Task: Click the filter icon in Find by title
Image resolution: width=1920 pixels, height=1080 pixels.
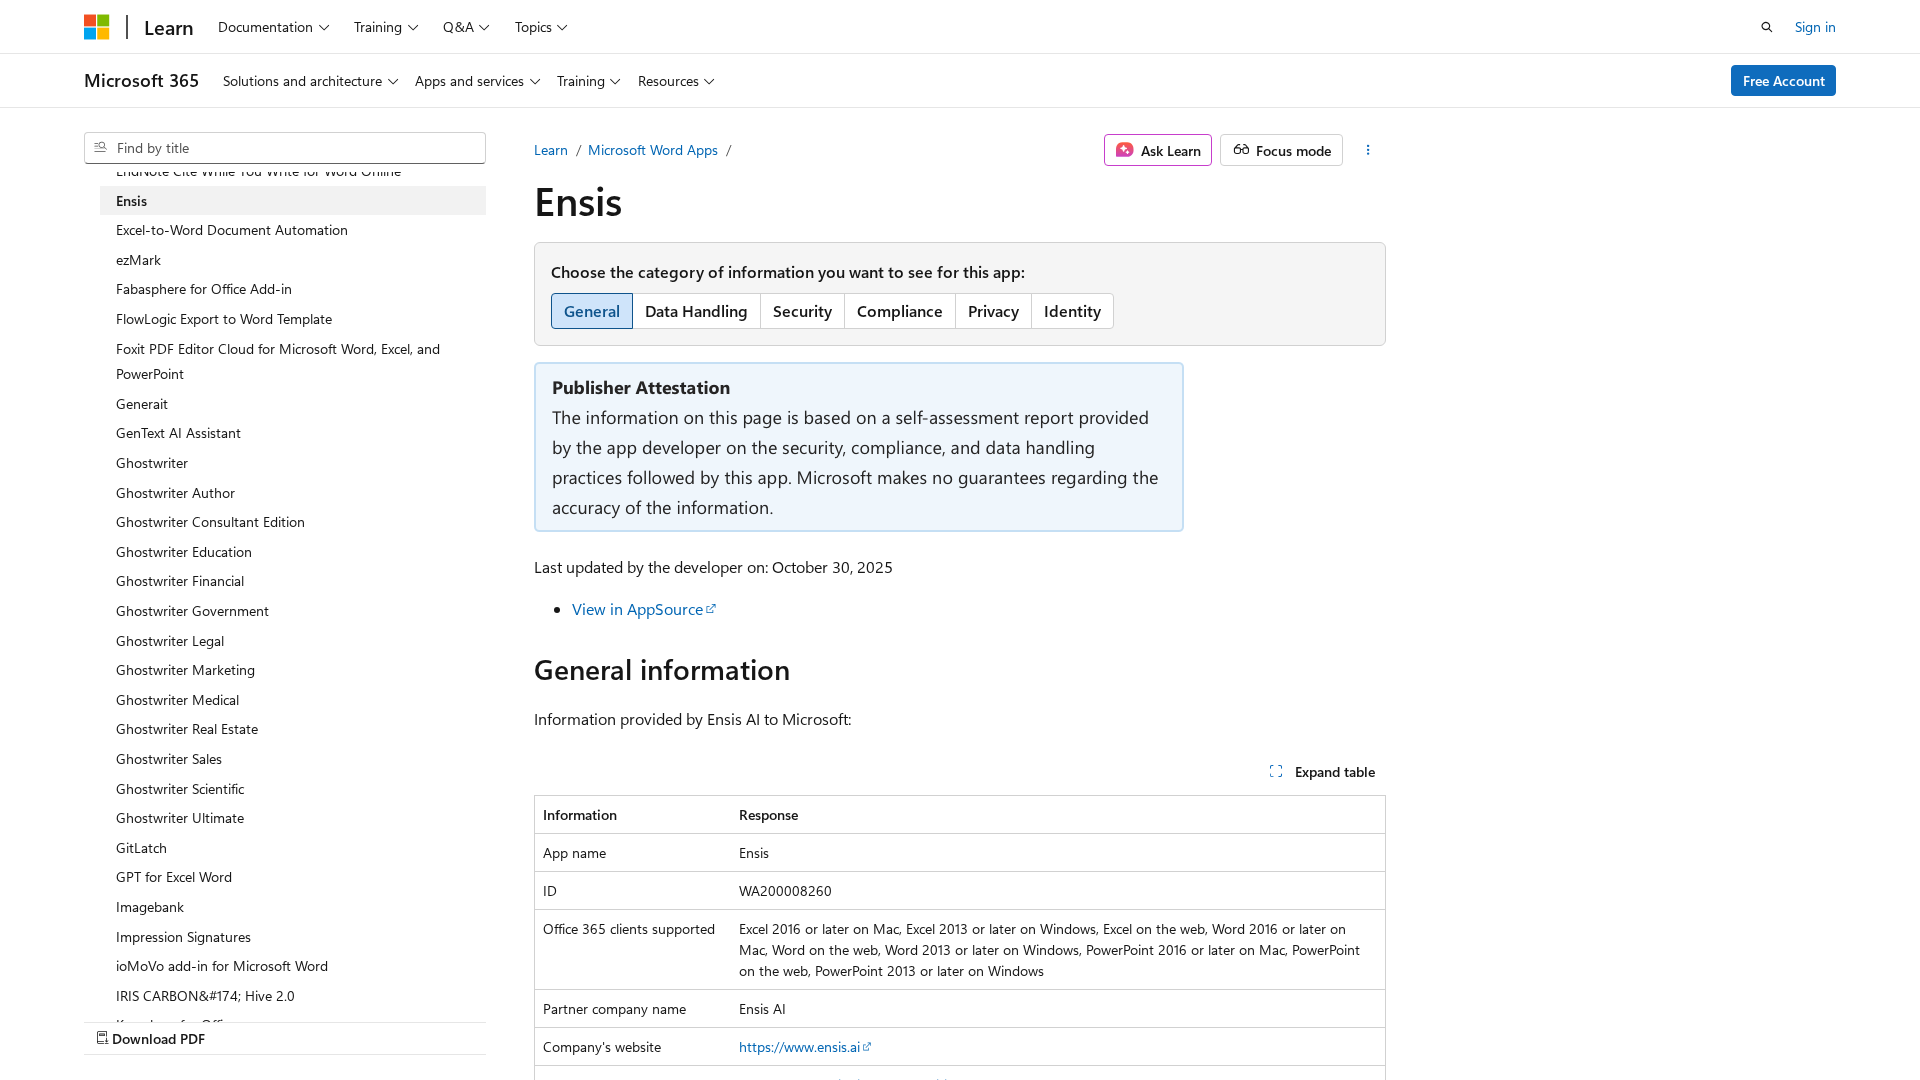Action: pyautogui.click(x=100, y=148)
